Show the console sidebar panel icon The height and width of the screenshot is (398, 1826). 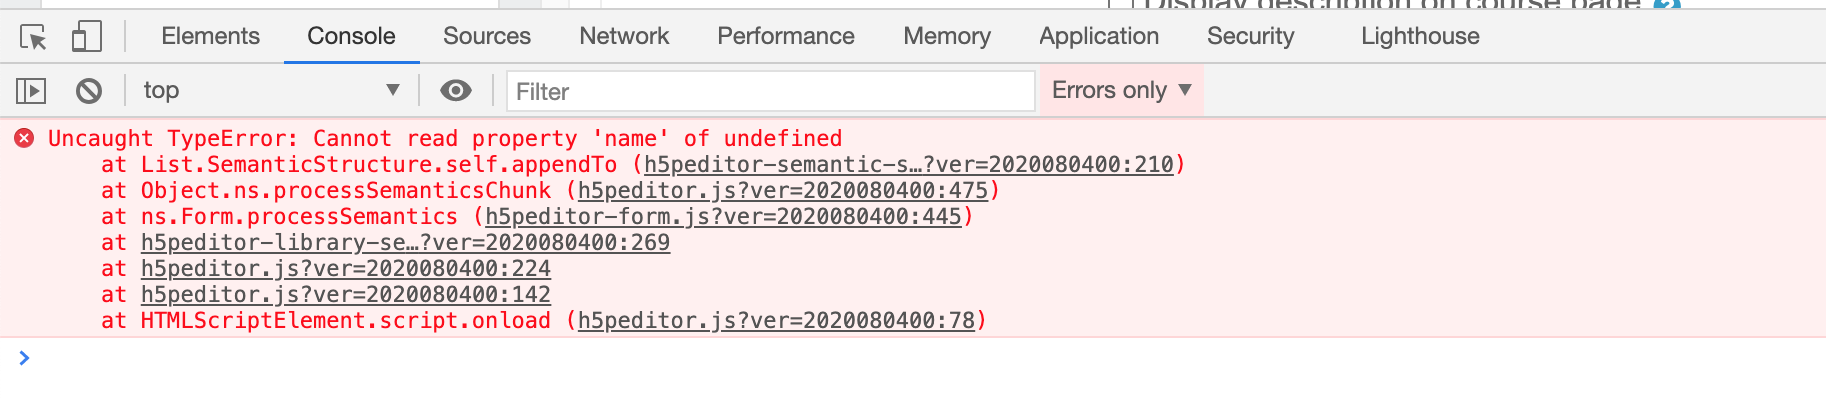click(x=31, y=91)
